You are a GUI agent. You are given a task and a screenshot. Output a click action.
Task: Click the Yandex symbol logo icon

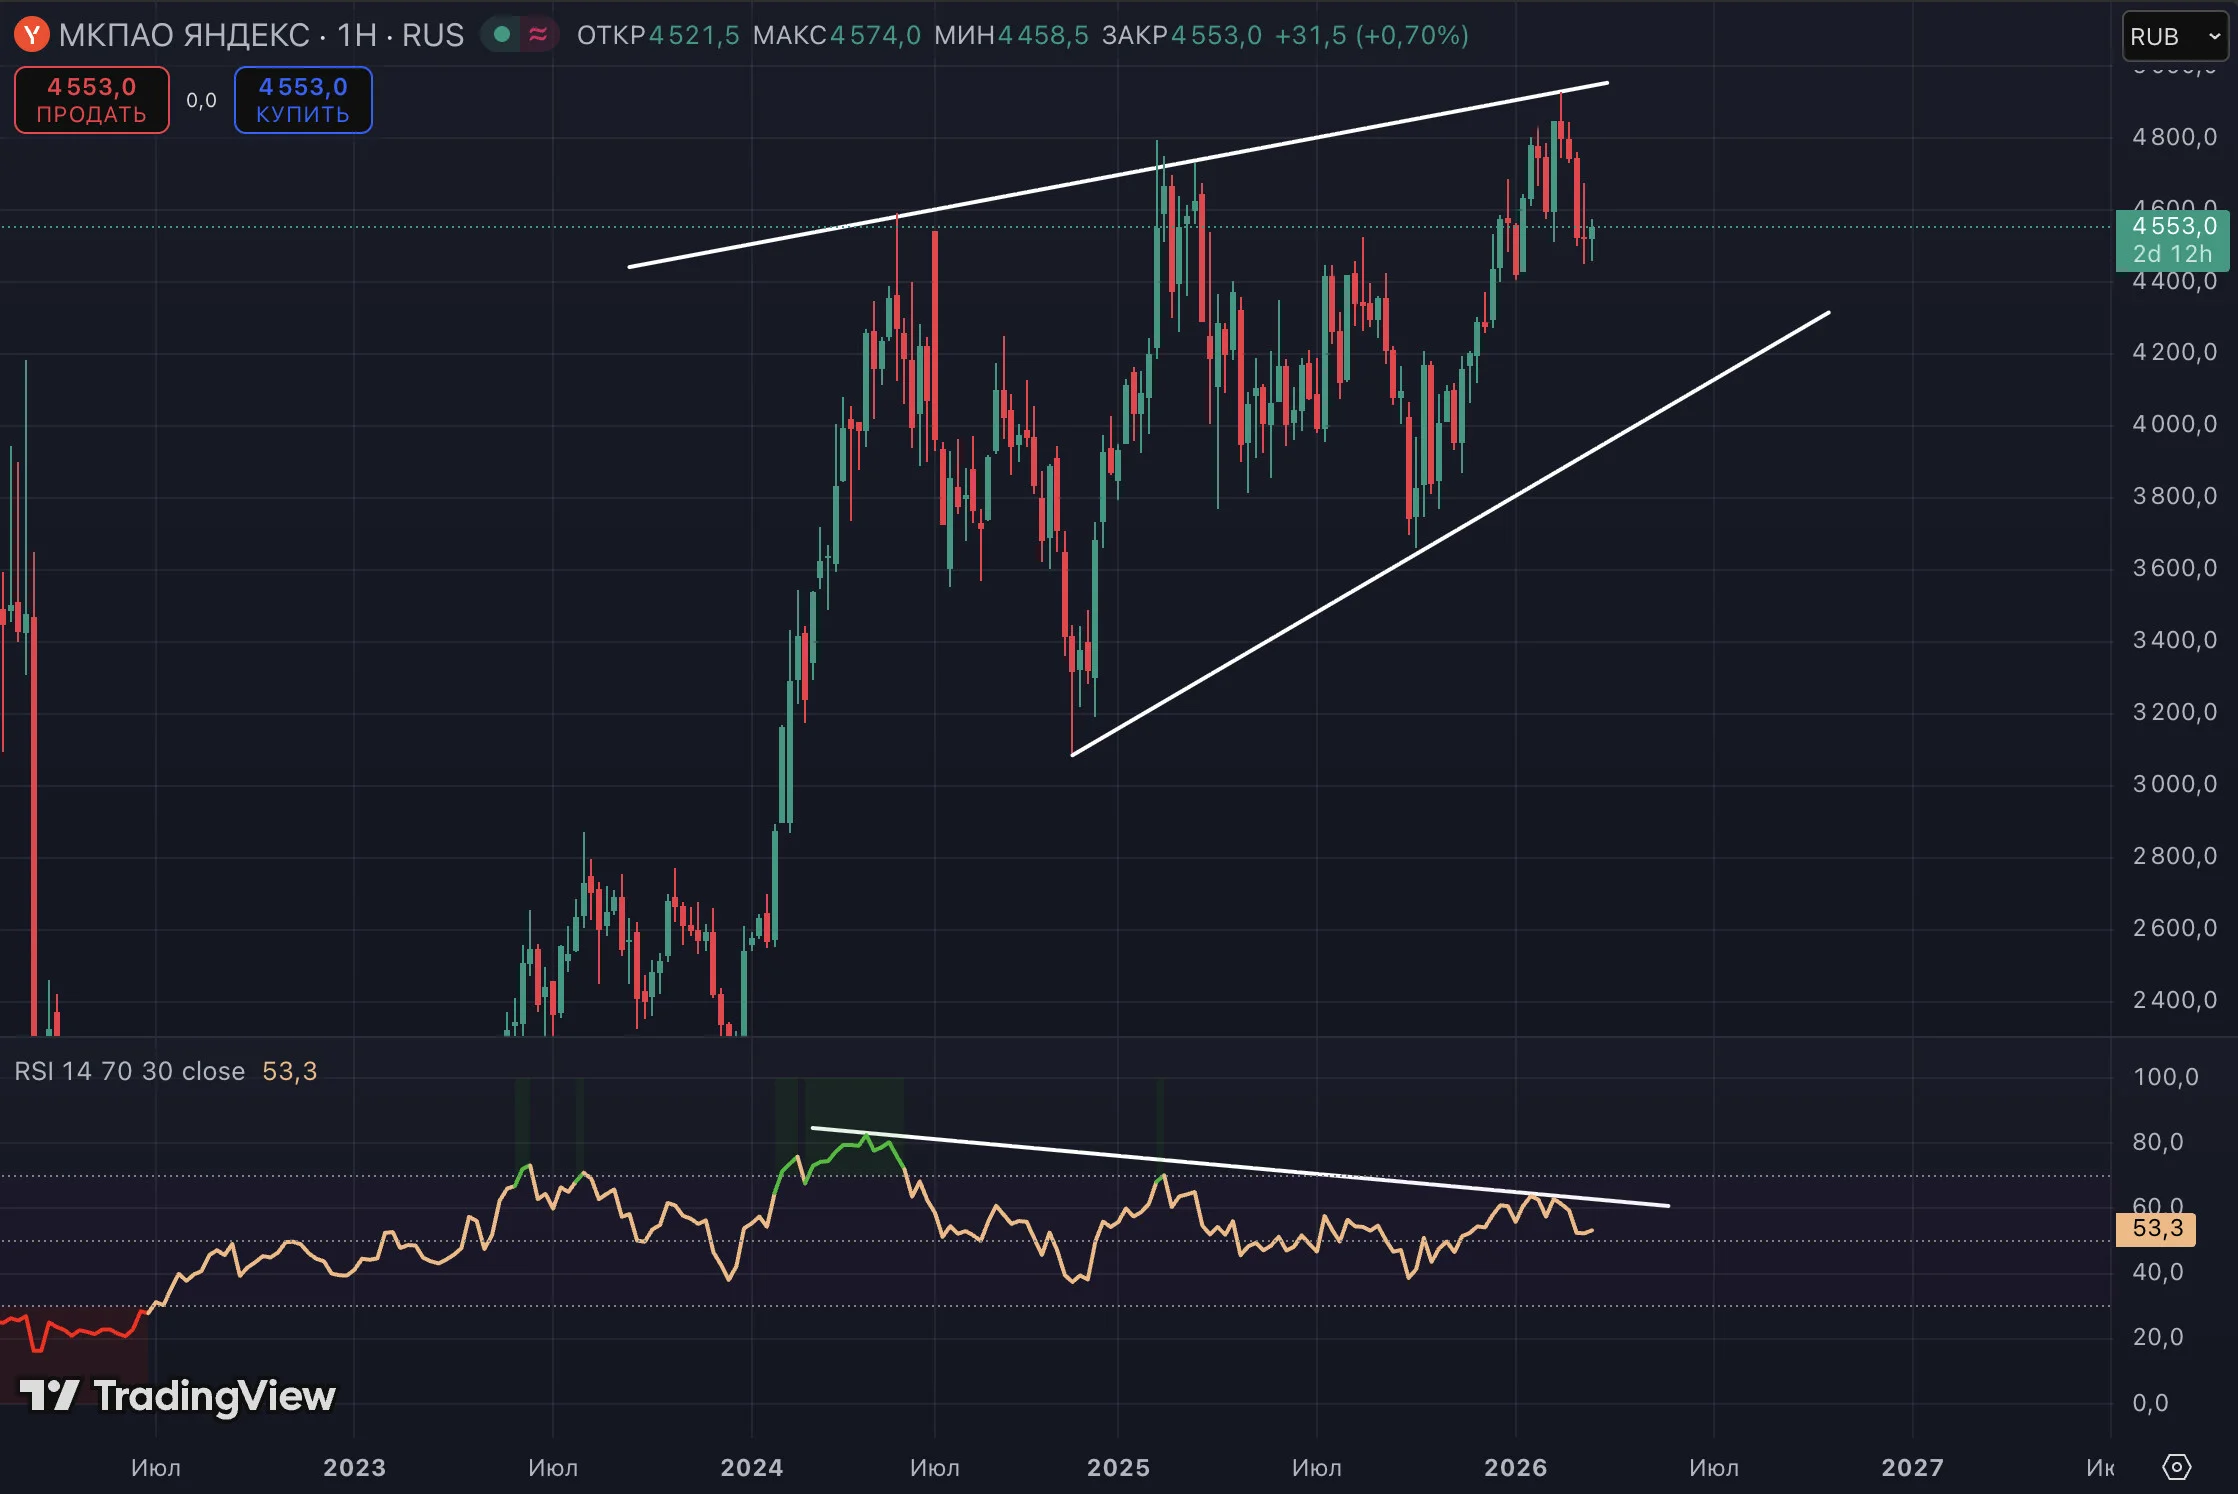click(31, 35)
